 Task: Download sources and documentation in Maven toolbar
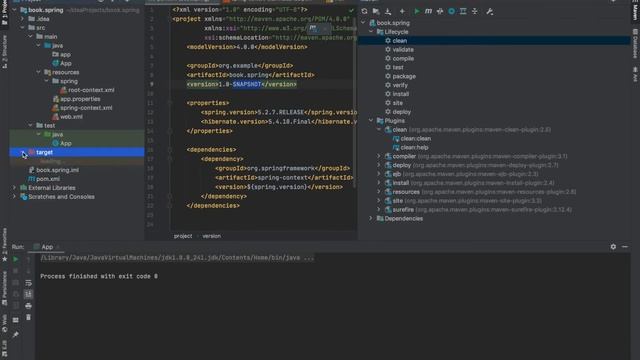pos(388,11)
